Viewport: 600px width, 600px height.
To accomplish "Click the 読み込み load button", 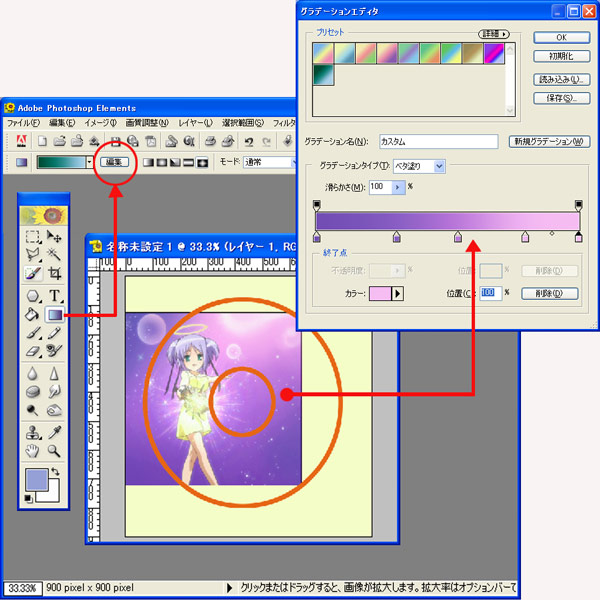I will pyautogui.click(x=561, y=80).
